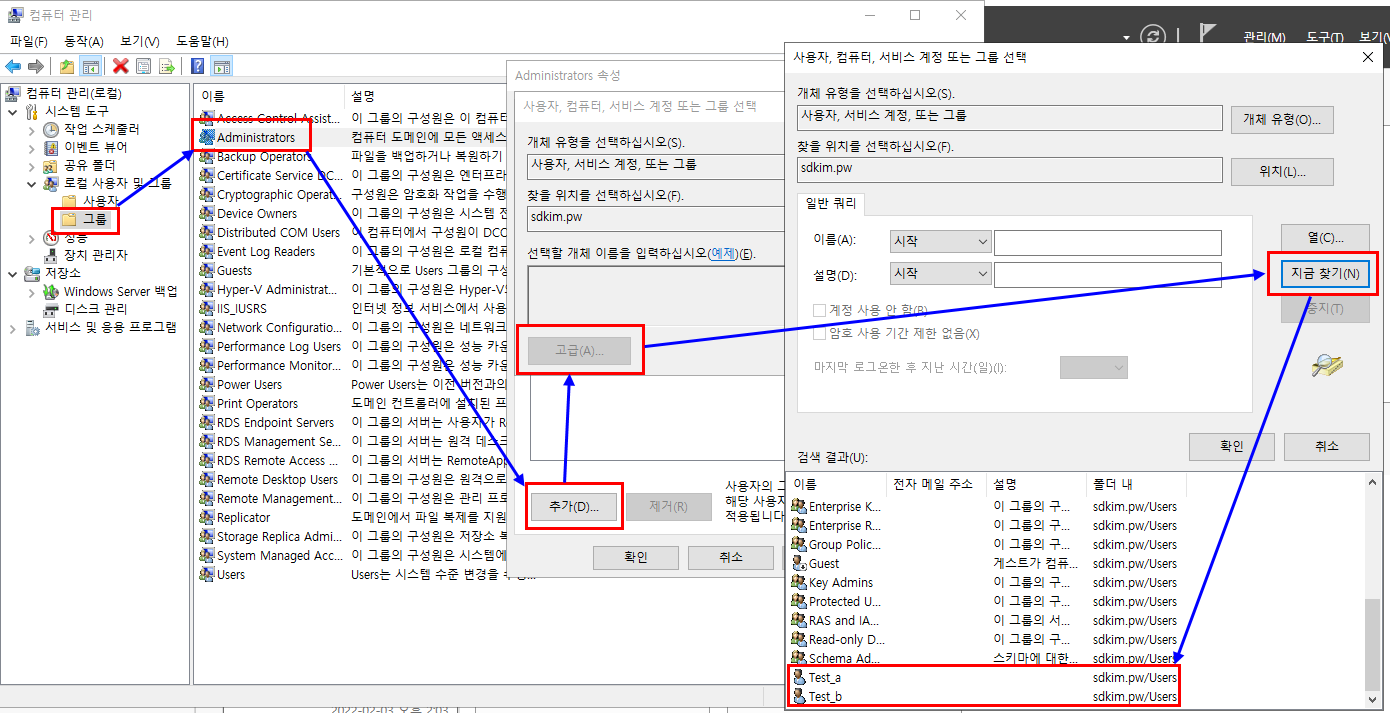Open the 설명(D) 시작 dropdown
The height and width of the screenshot is (713, 1390).
click(x=940, y=274)
